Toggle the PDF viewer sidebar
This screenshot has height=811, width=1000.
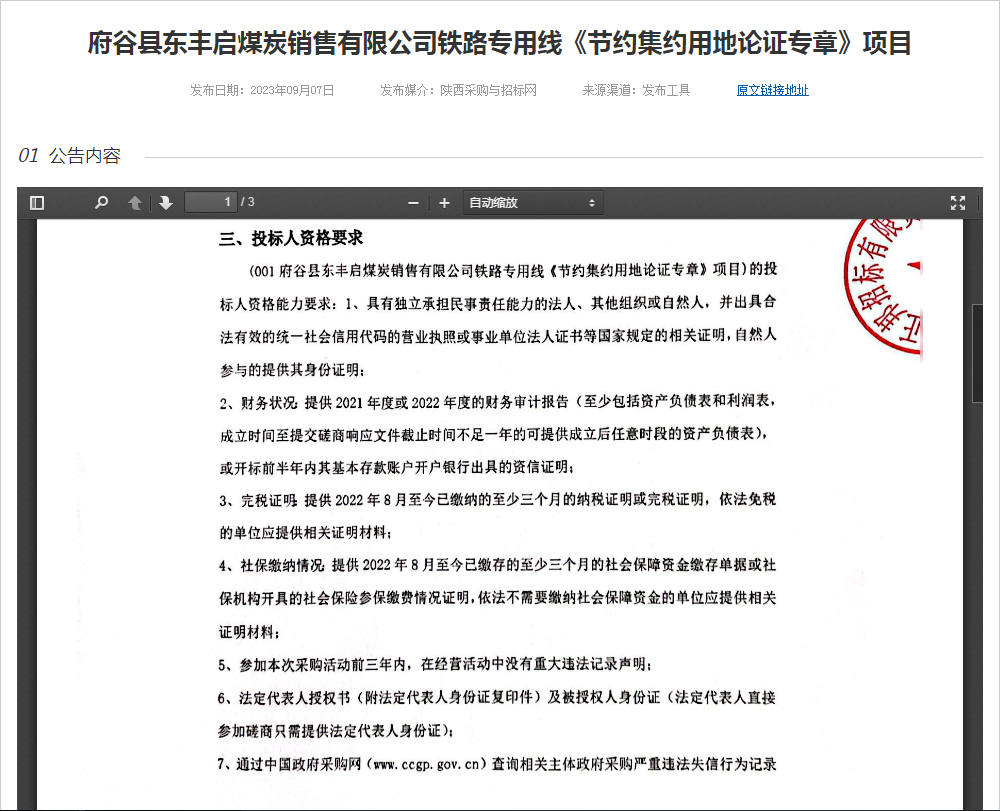(x=37, y=203)
